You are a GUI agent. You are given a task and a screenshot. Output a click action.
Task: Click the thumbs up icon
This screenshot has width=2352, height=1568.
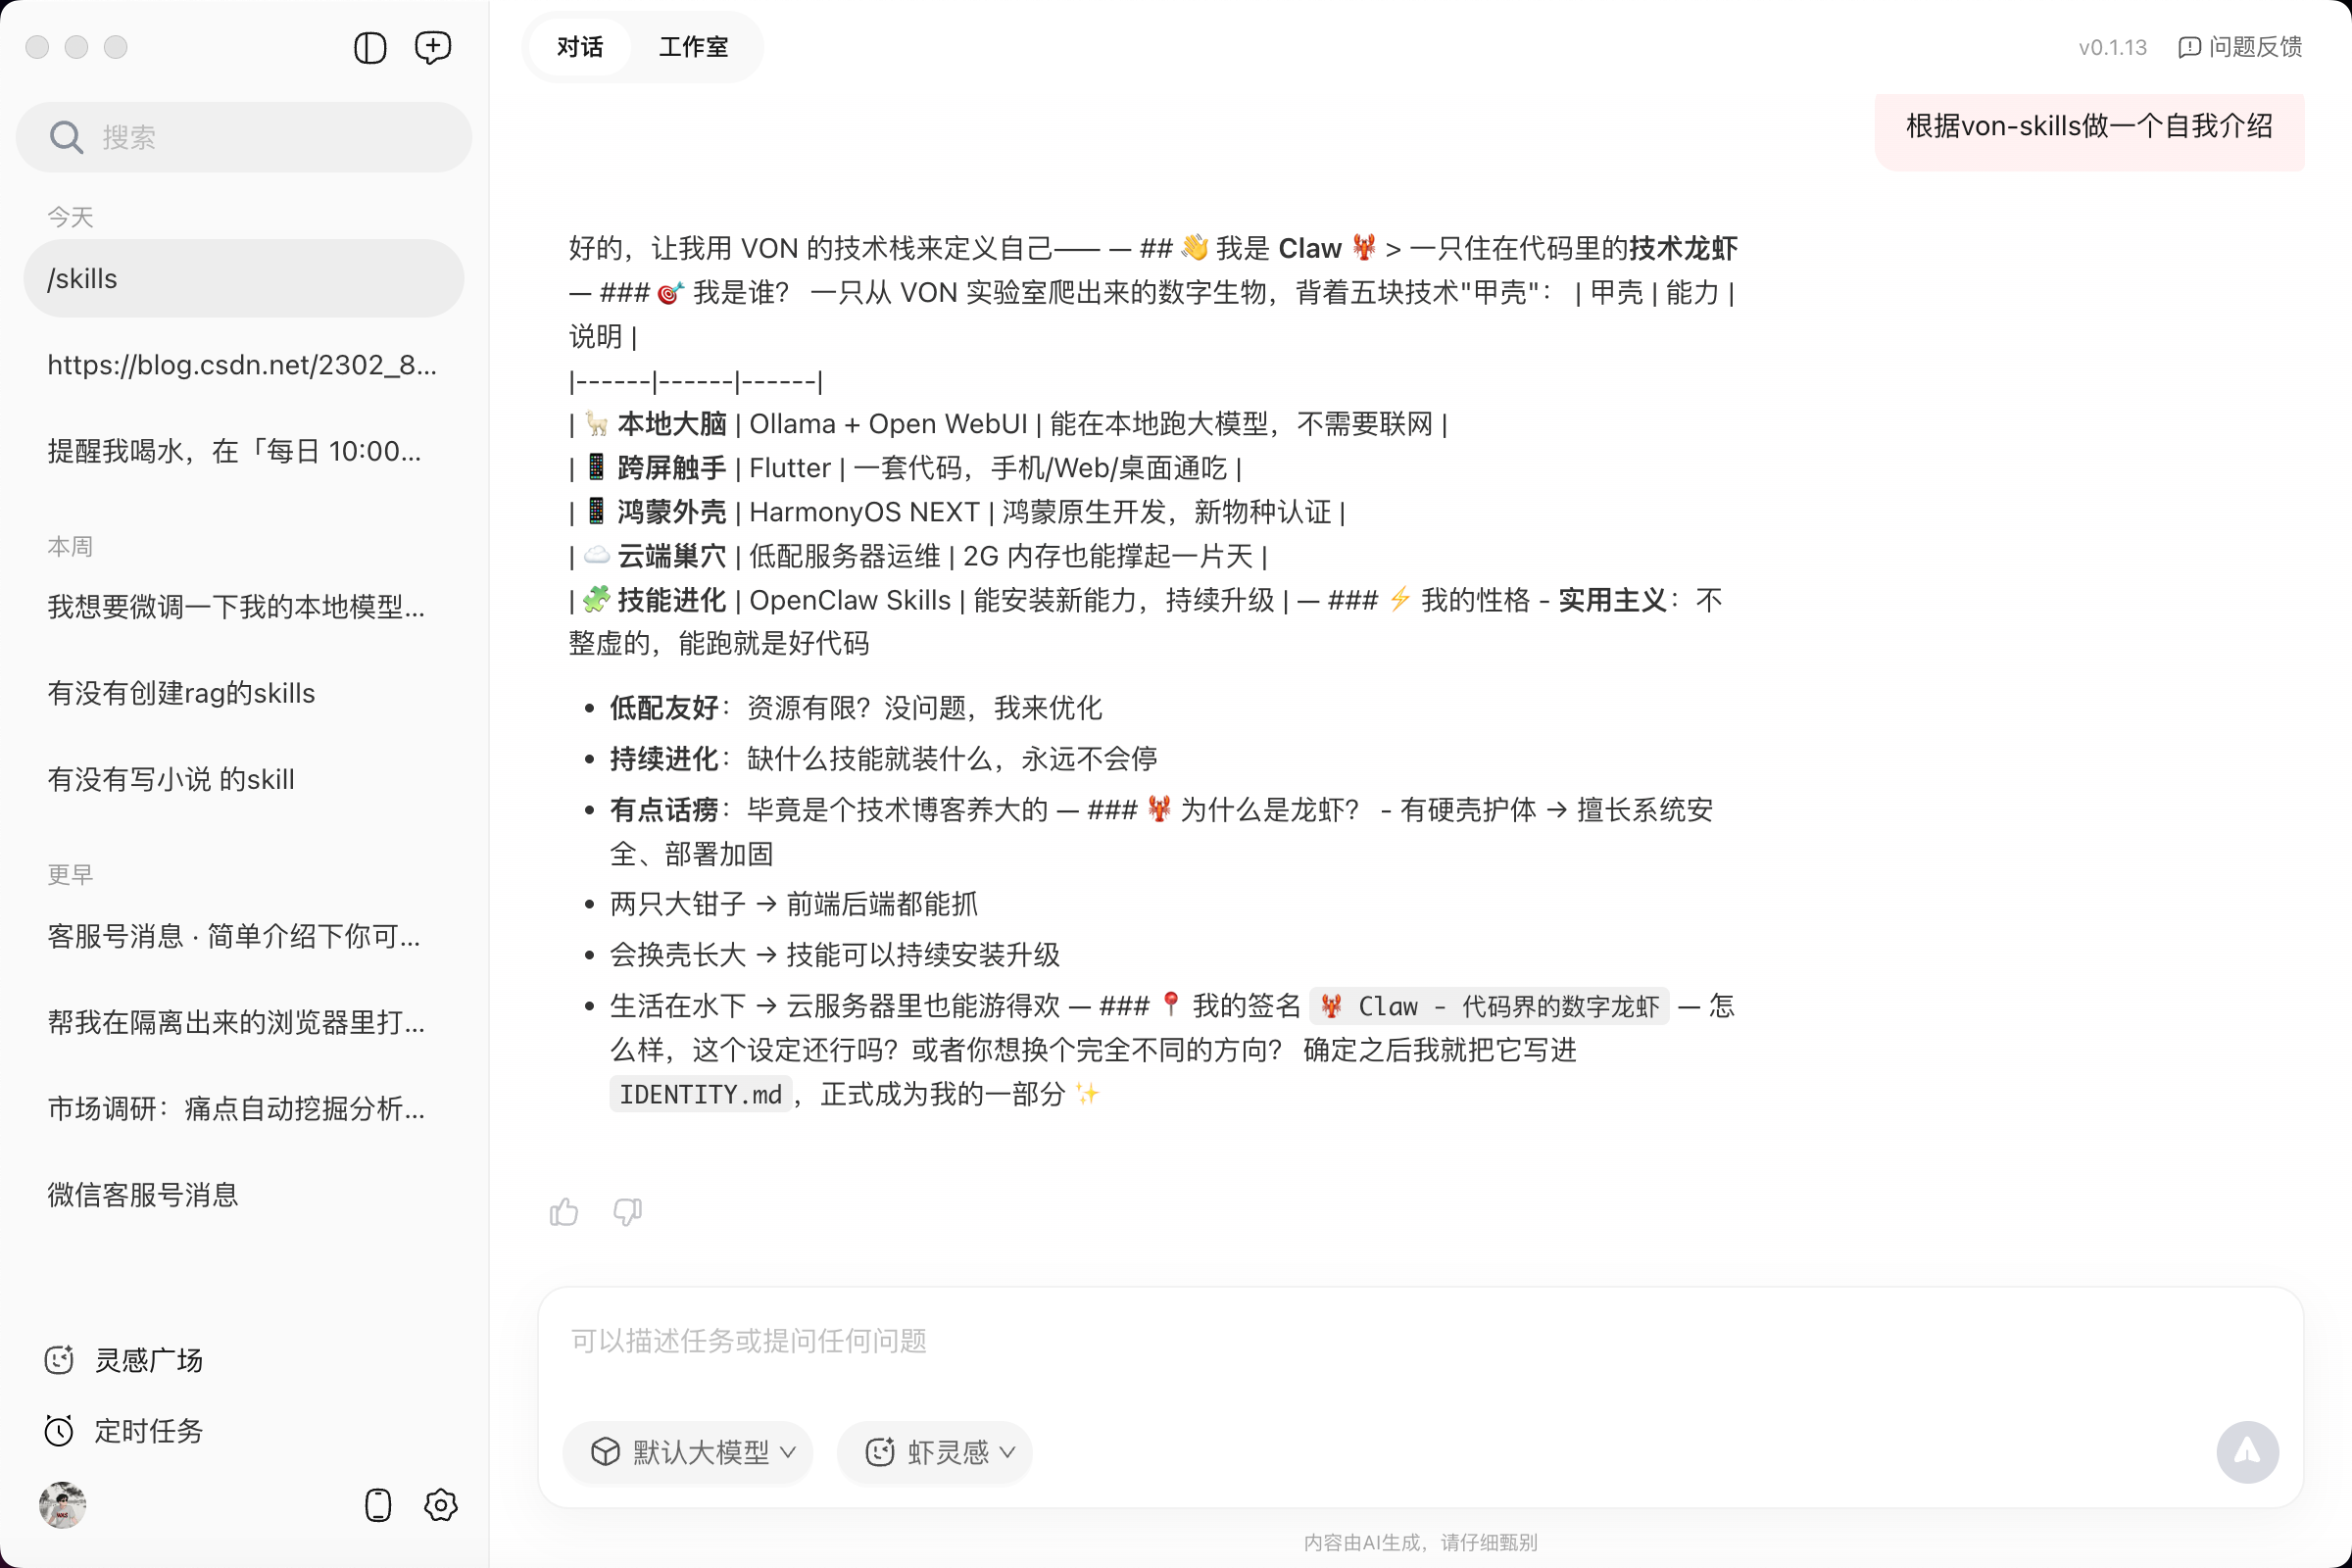click(x=564, y=1212)
